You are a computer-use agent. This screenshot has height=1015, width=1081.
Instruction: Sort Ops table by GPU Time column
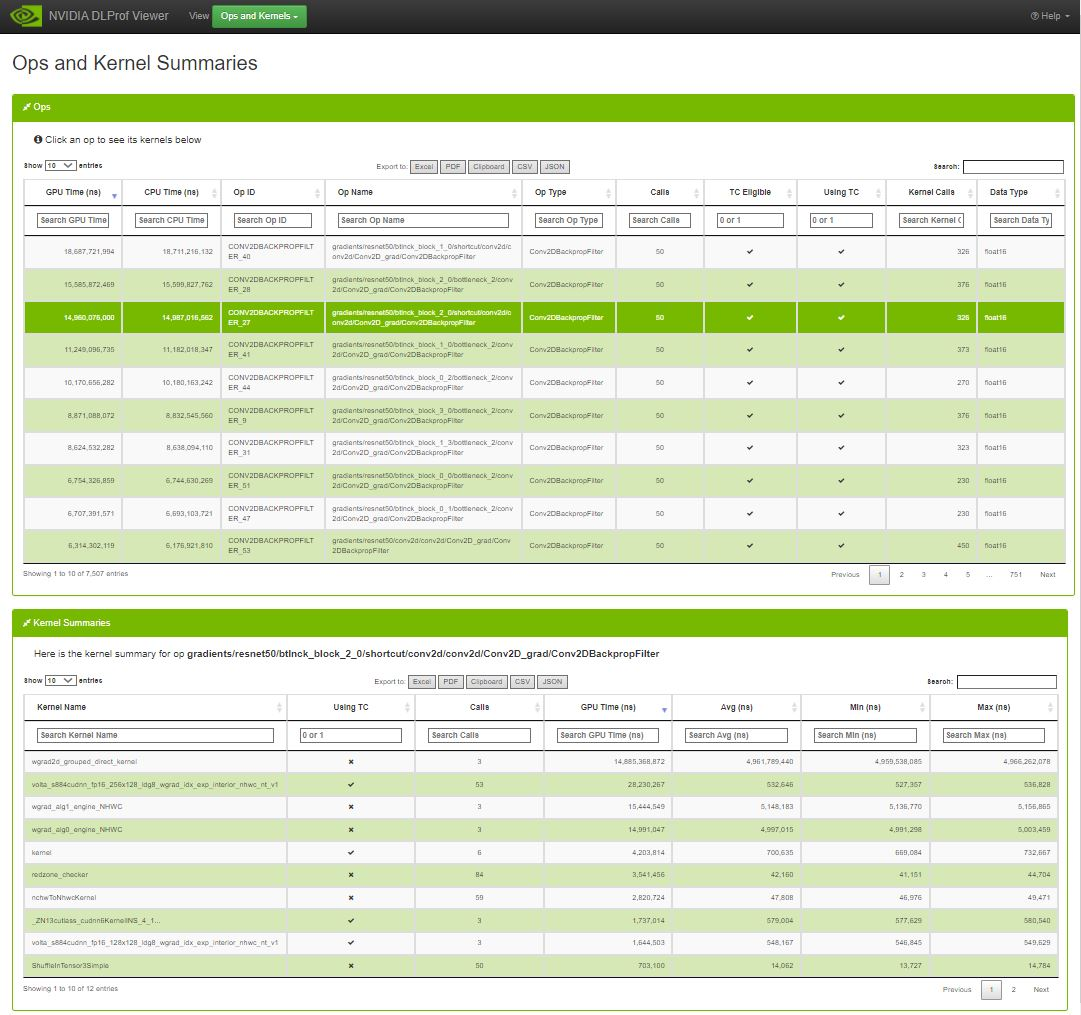(x=72, y=192)
